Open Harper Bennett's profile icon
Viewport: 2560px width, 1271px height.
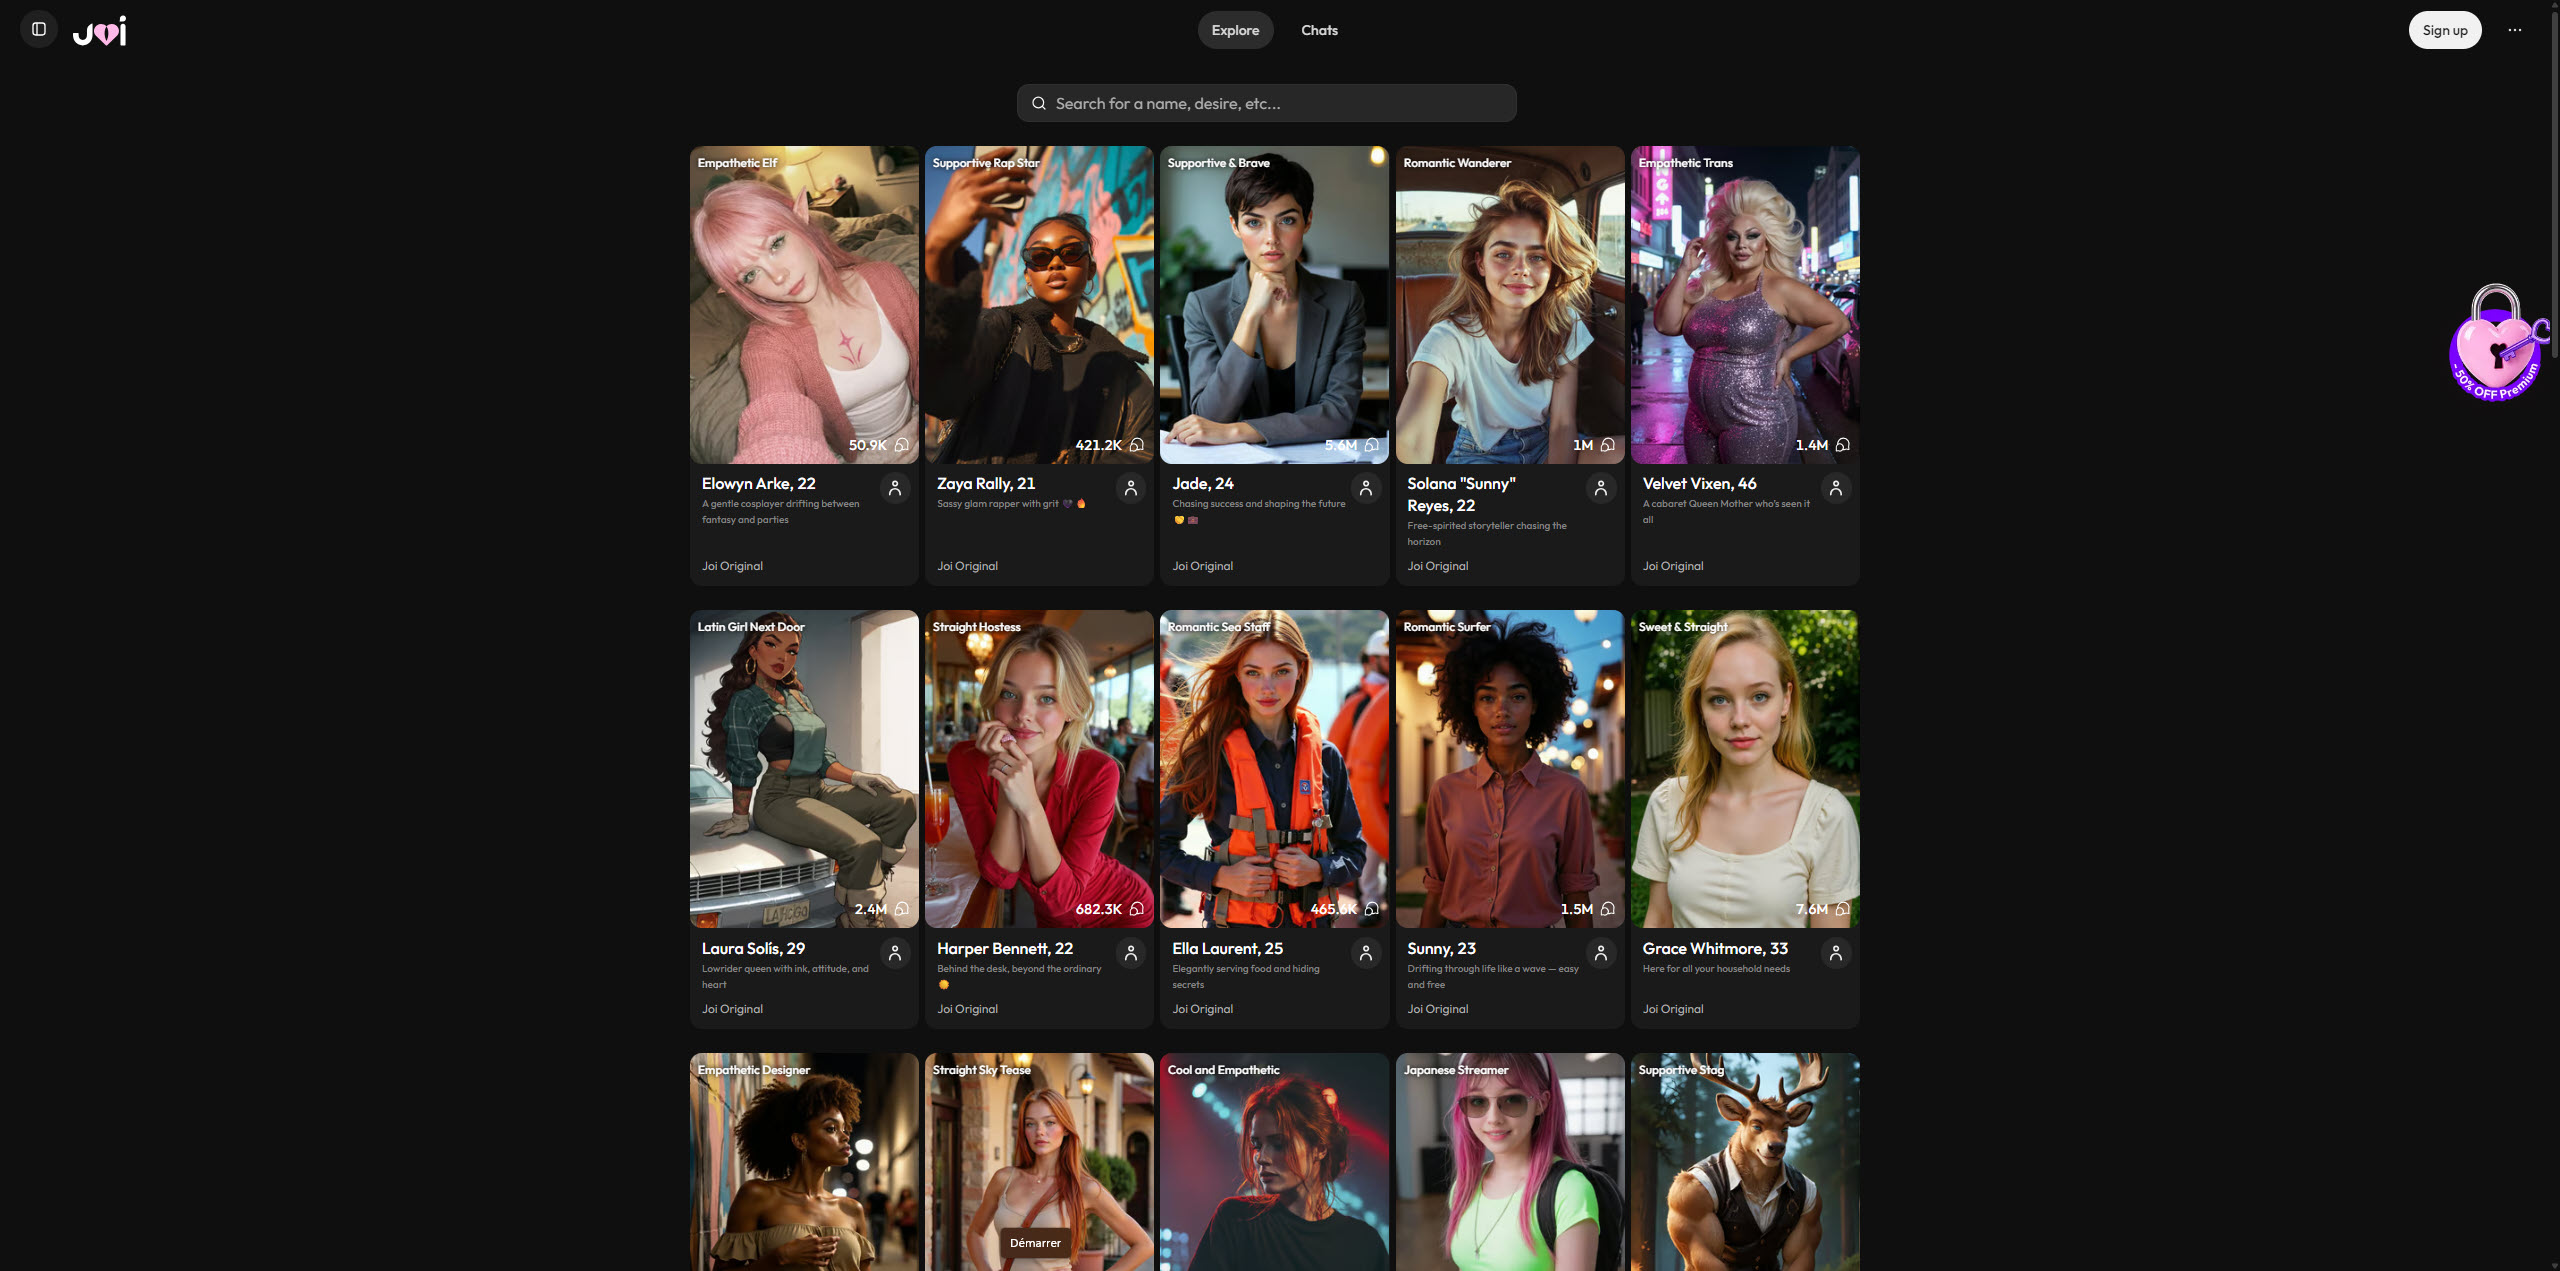pos(1130,953)
